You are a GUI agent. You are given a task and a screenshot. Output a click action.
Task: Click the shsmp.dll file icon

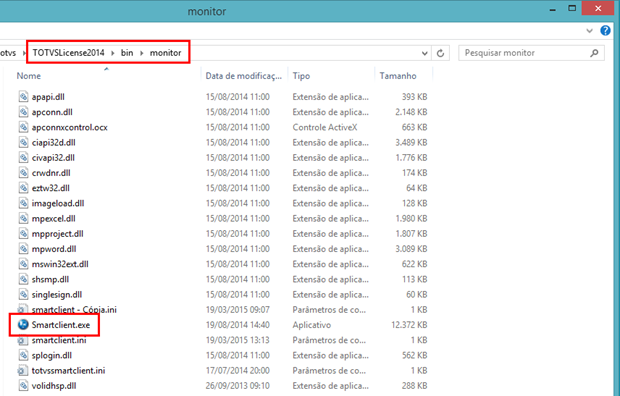23,279
